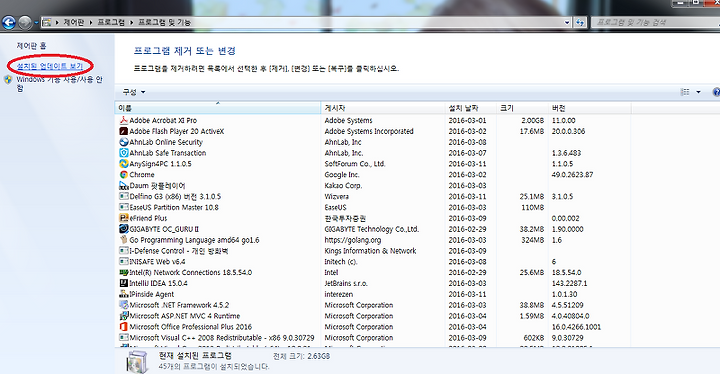The width and height of the screenshot is (720, 374).
Task: Click the EaseUS Partition Master icon
Action: point(124,207)
